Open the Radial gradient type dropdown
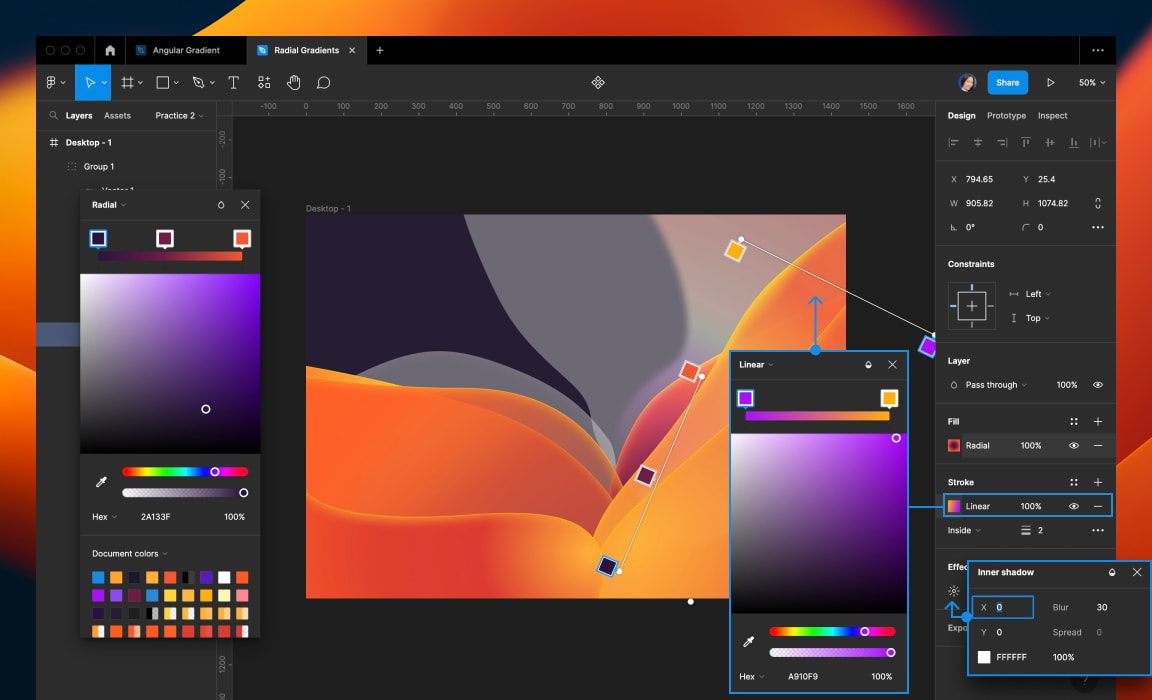This screenshot has height=700, width=1152. pyautogui.click(x=108, y=205)
